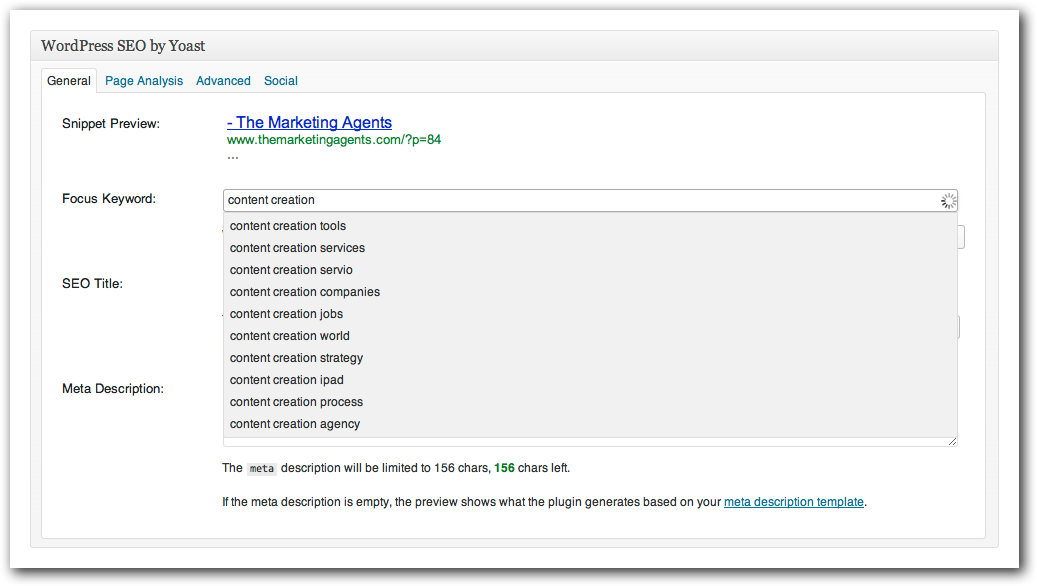Open the General tab

click(69, 81)
